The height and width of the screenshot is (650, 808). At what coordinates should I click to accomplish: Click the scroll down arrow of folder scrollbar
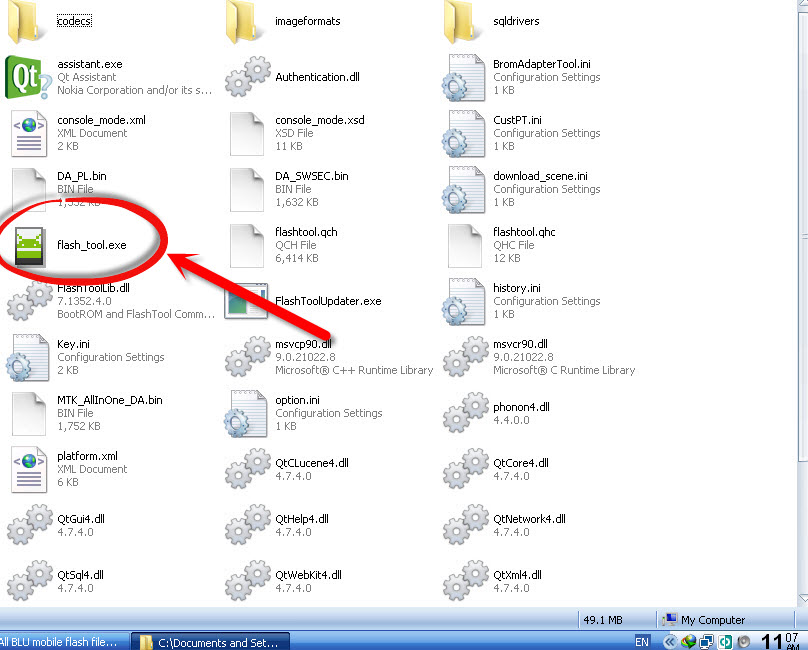pos(803,598)
